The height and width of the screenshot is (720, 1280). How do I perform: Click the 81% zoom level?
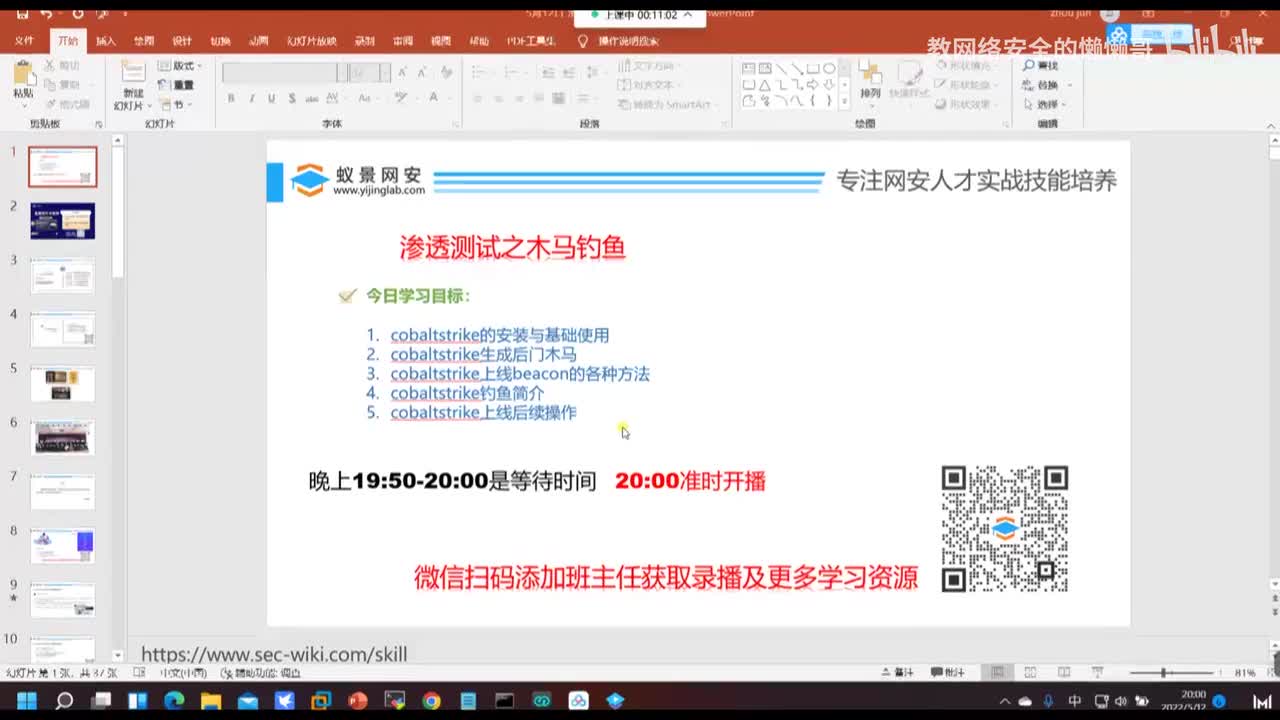[x=1245, y=673]
